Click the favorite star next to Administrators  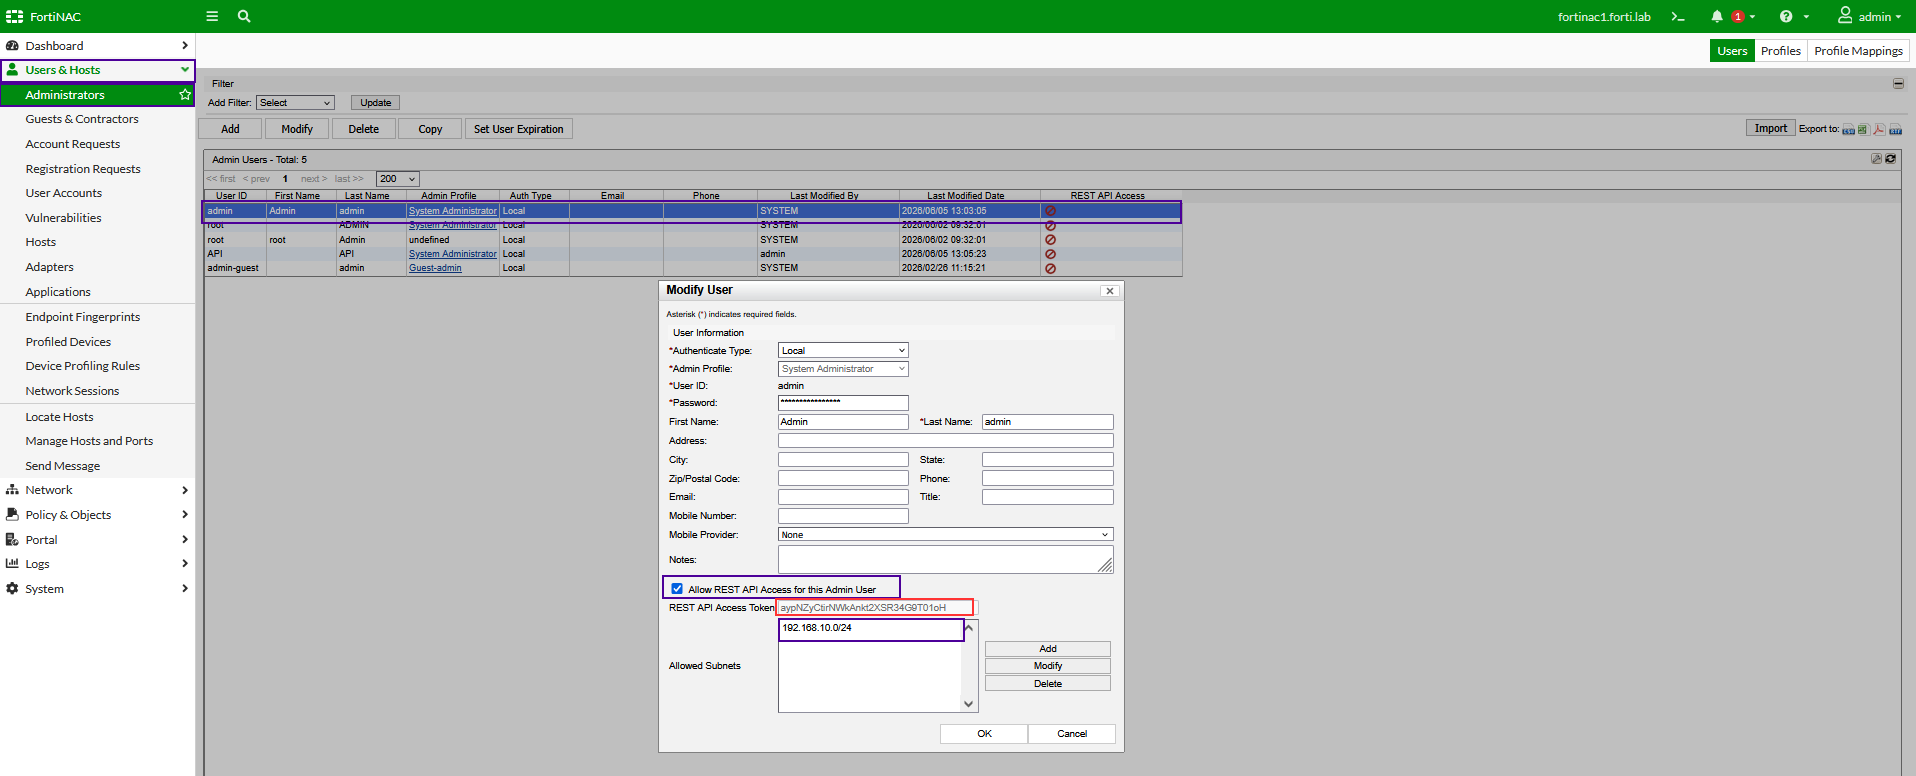pos(185,94)
